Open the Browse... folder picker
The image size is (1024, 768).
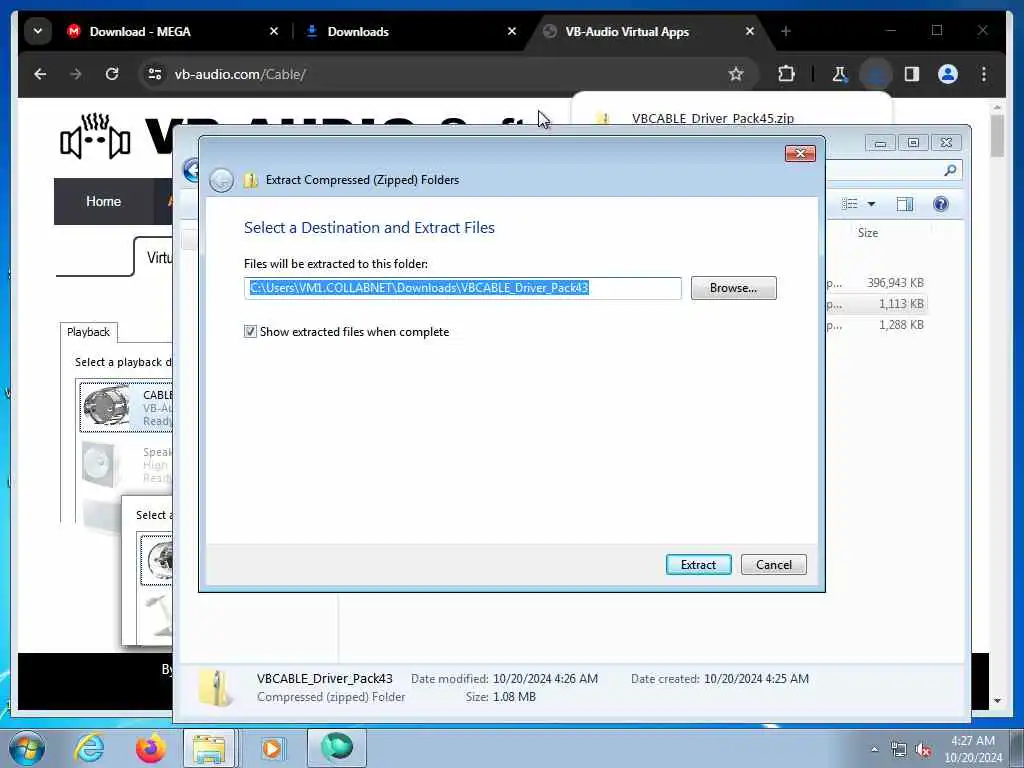733,288
